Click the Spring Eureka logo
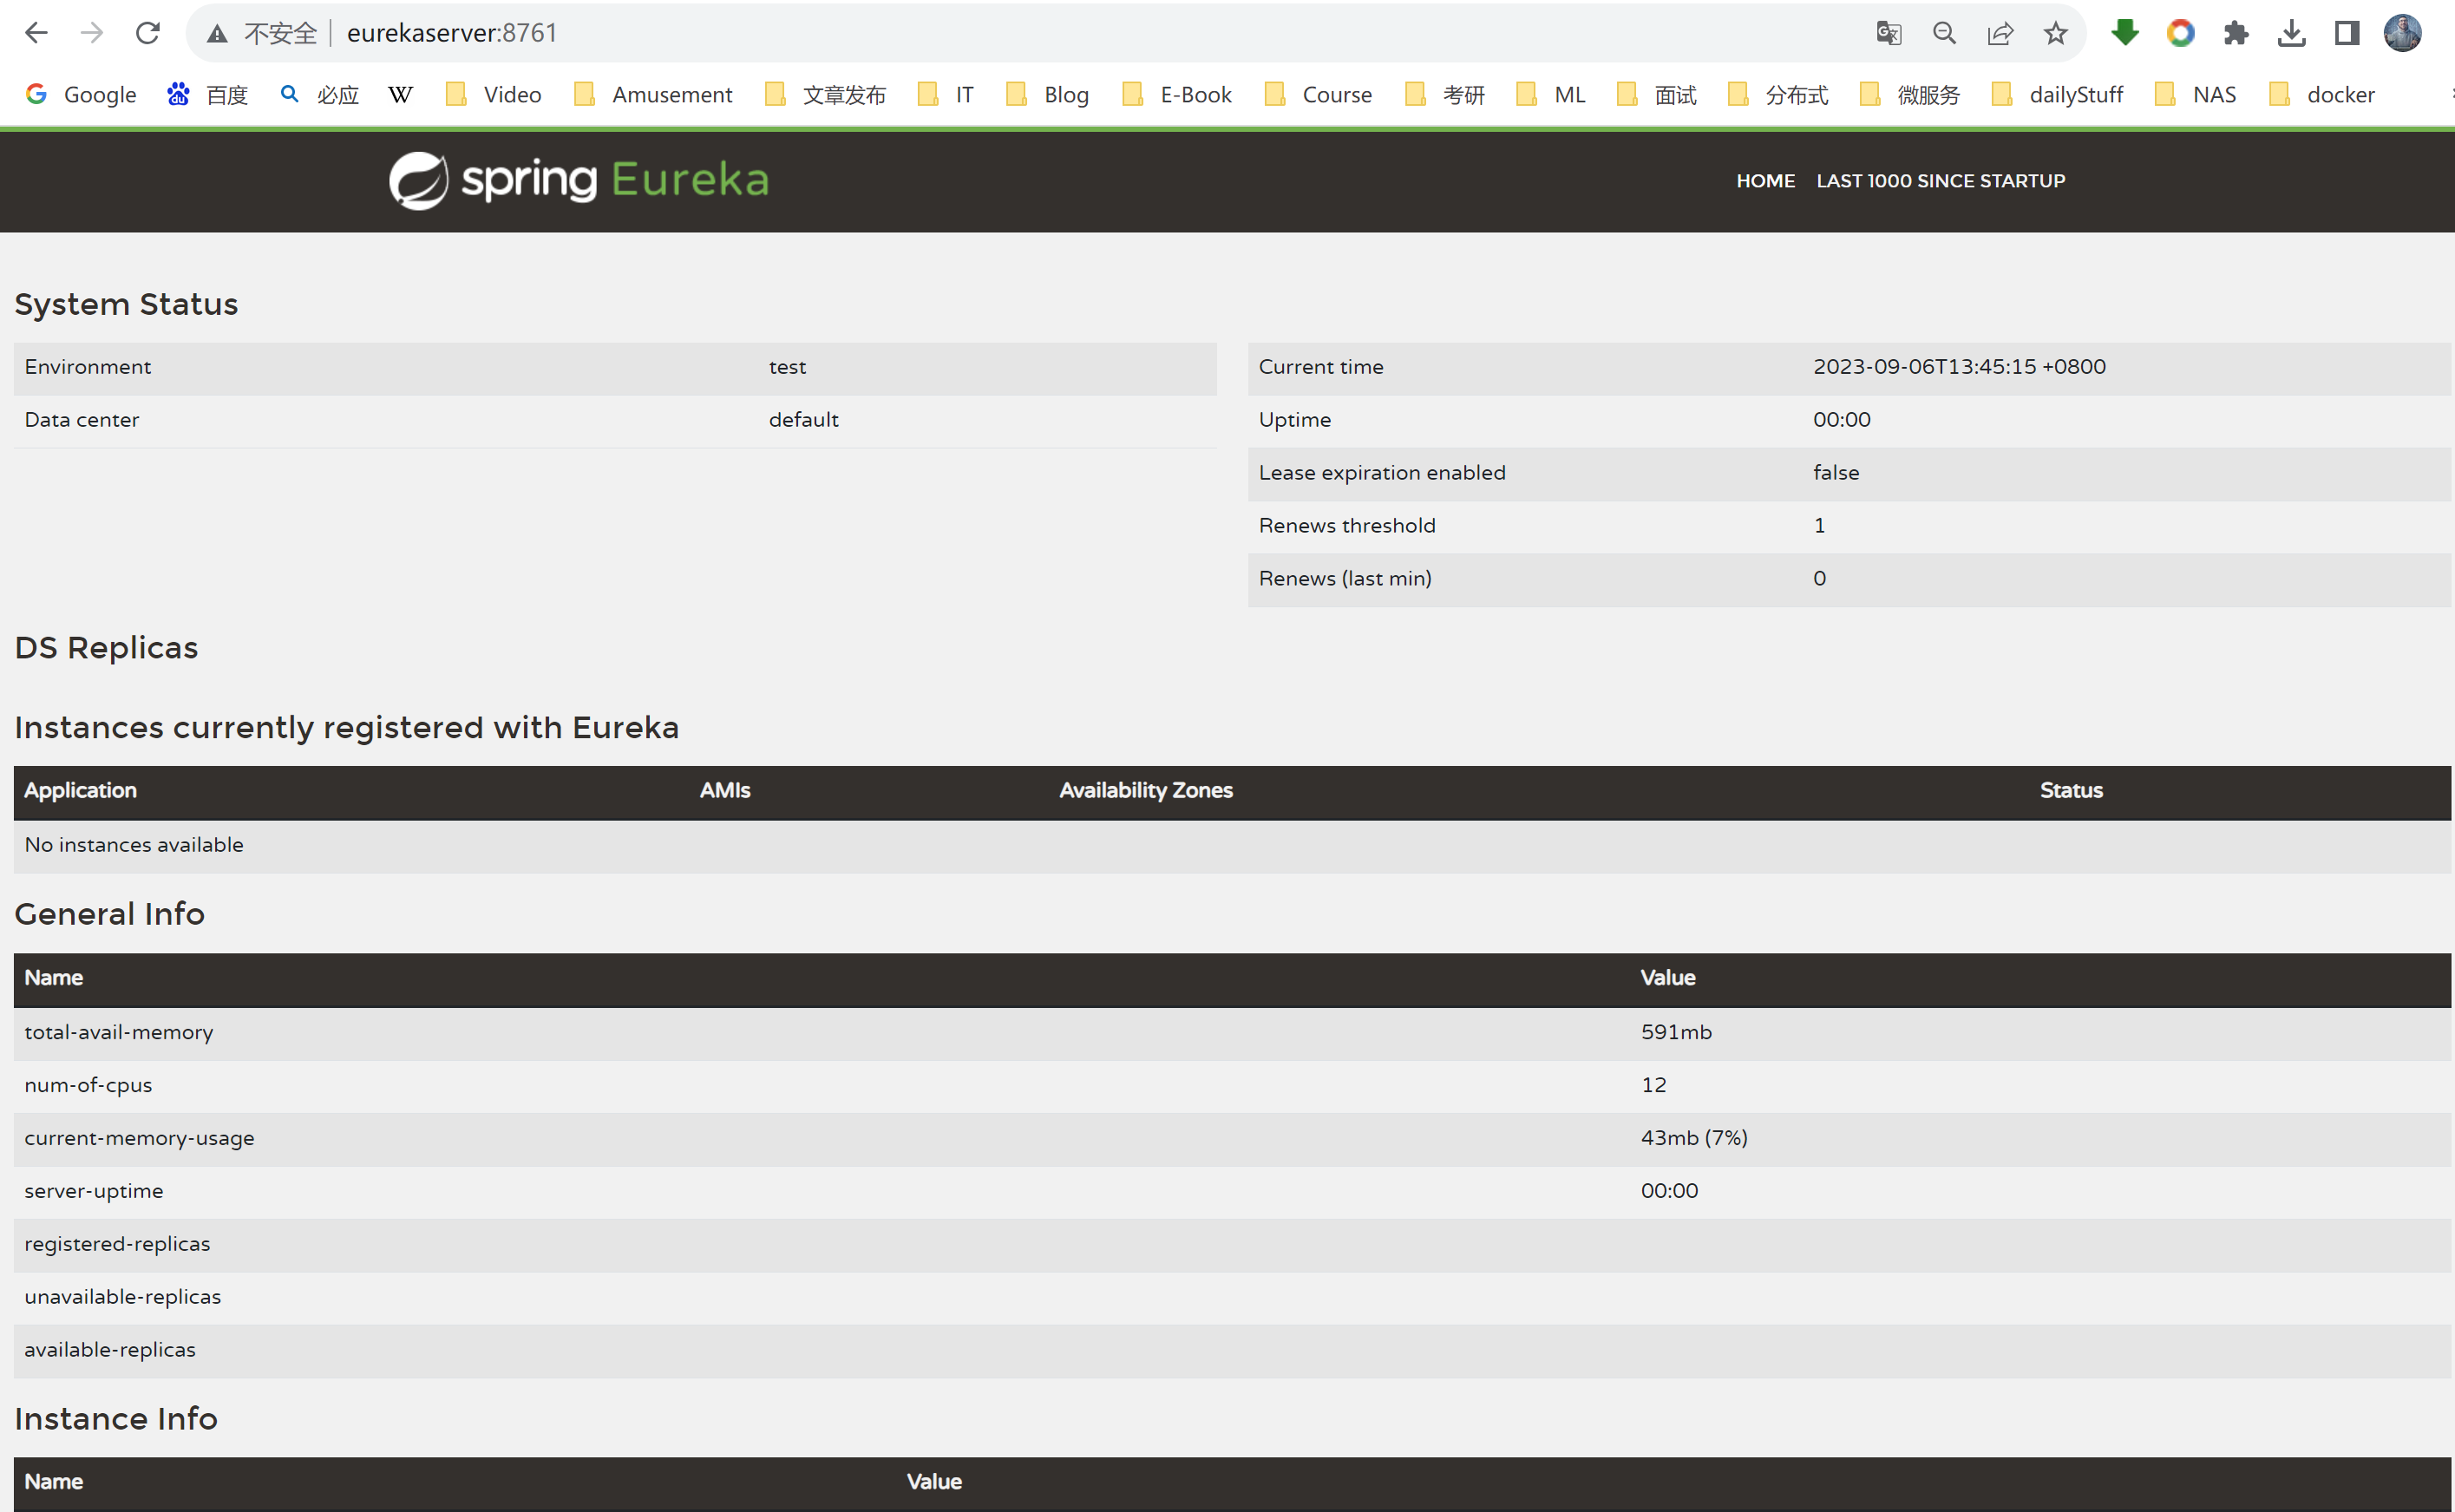Screen dimensions: 2455x1512 pyautogui.click(x=579, y=180)
